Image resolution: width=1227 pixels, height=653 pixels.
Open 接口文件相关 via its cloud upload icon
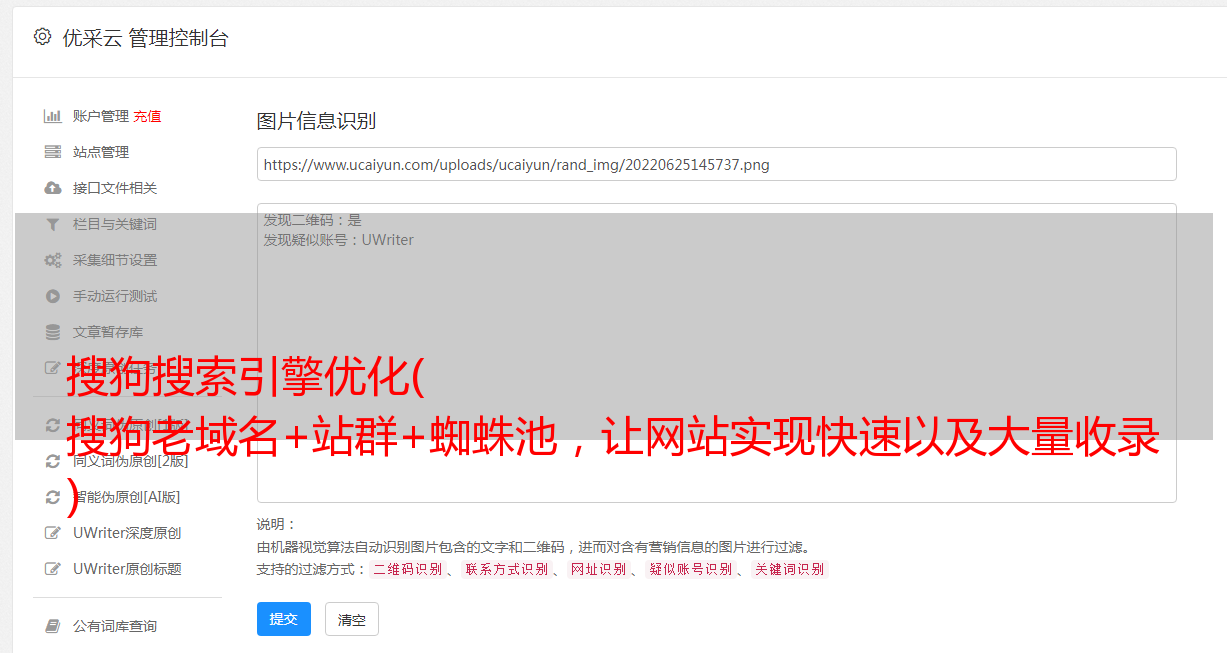click(53, 188)
